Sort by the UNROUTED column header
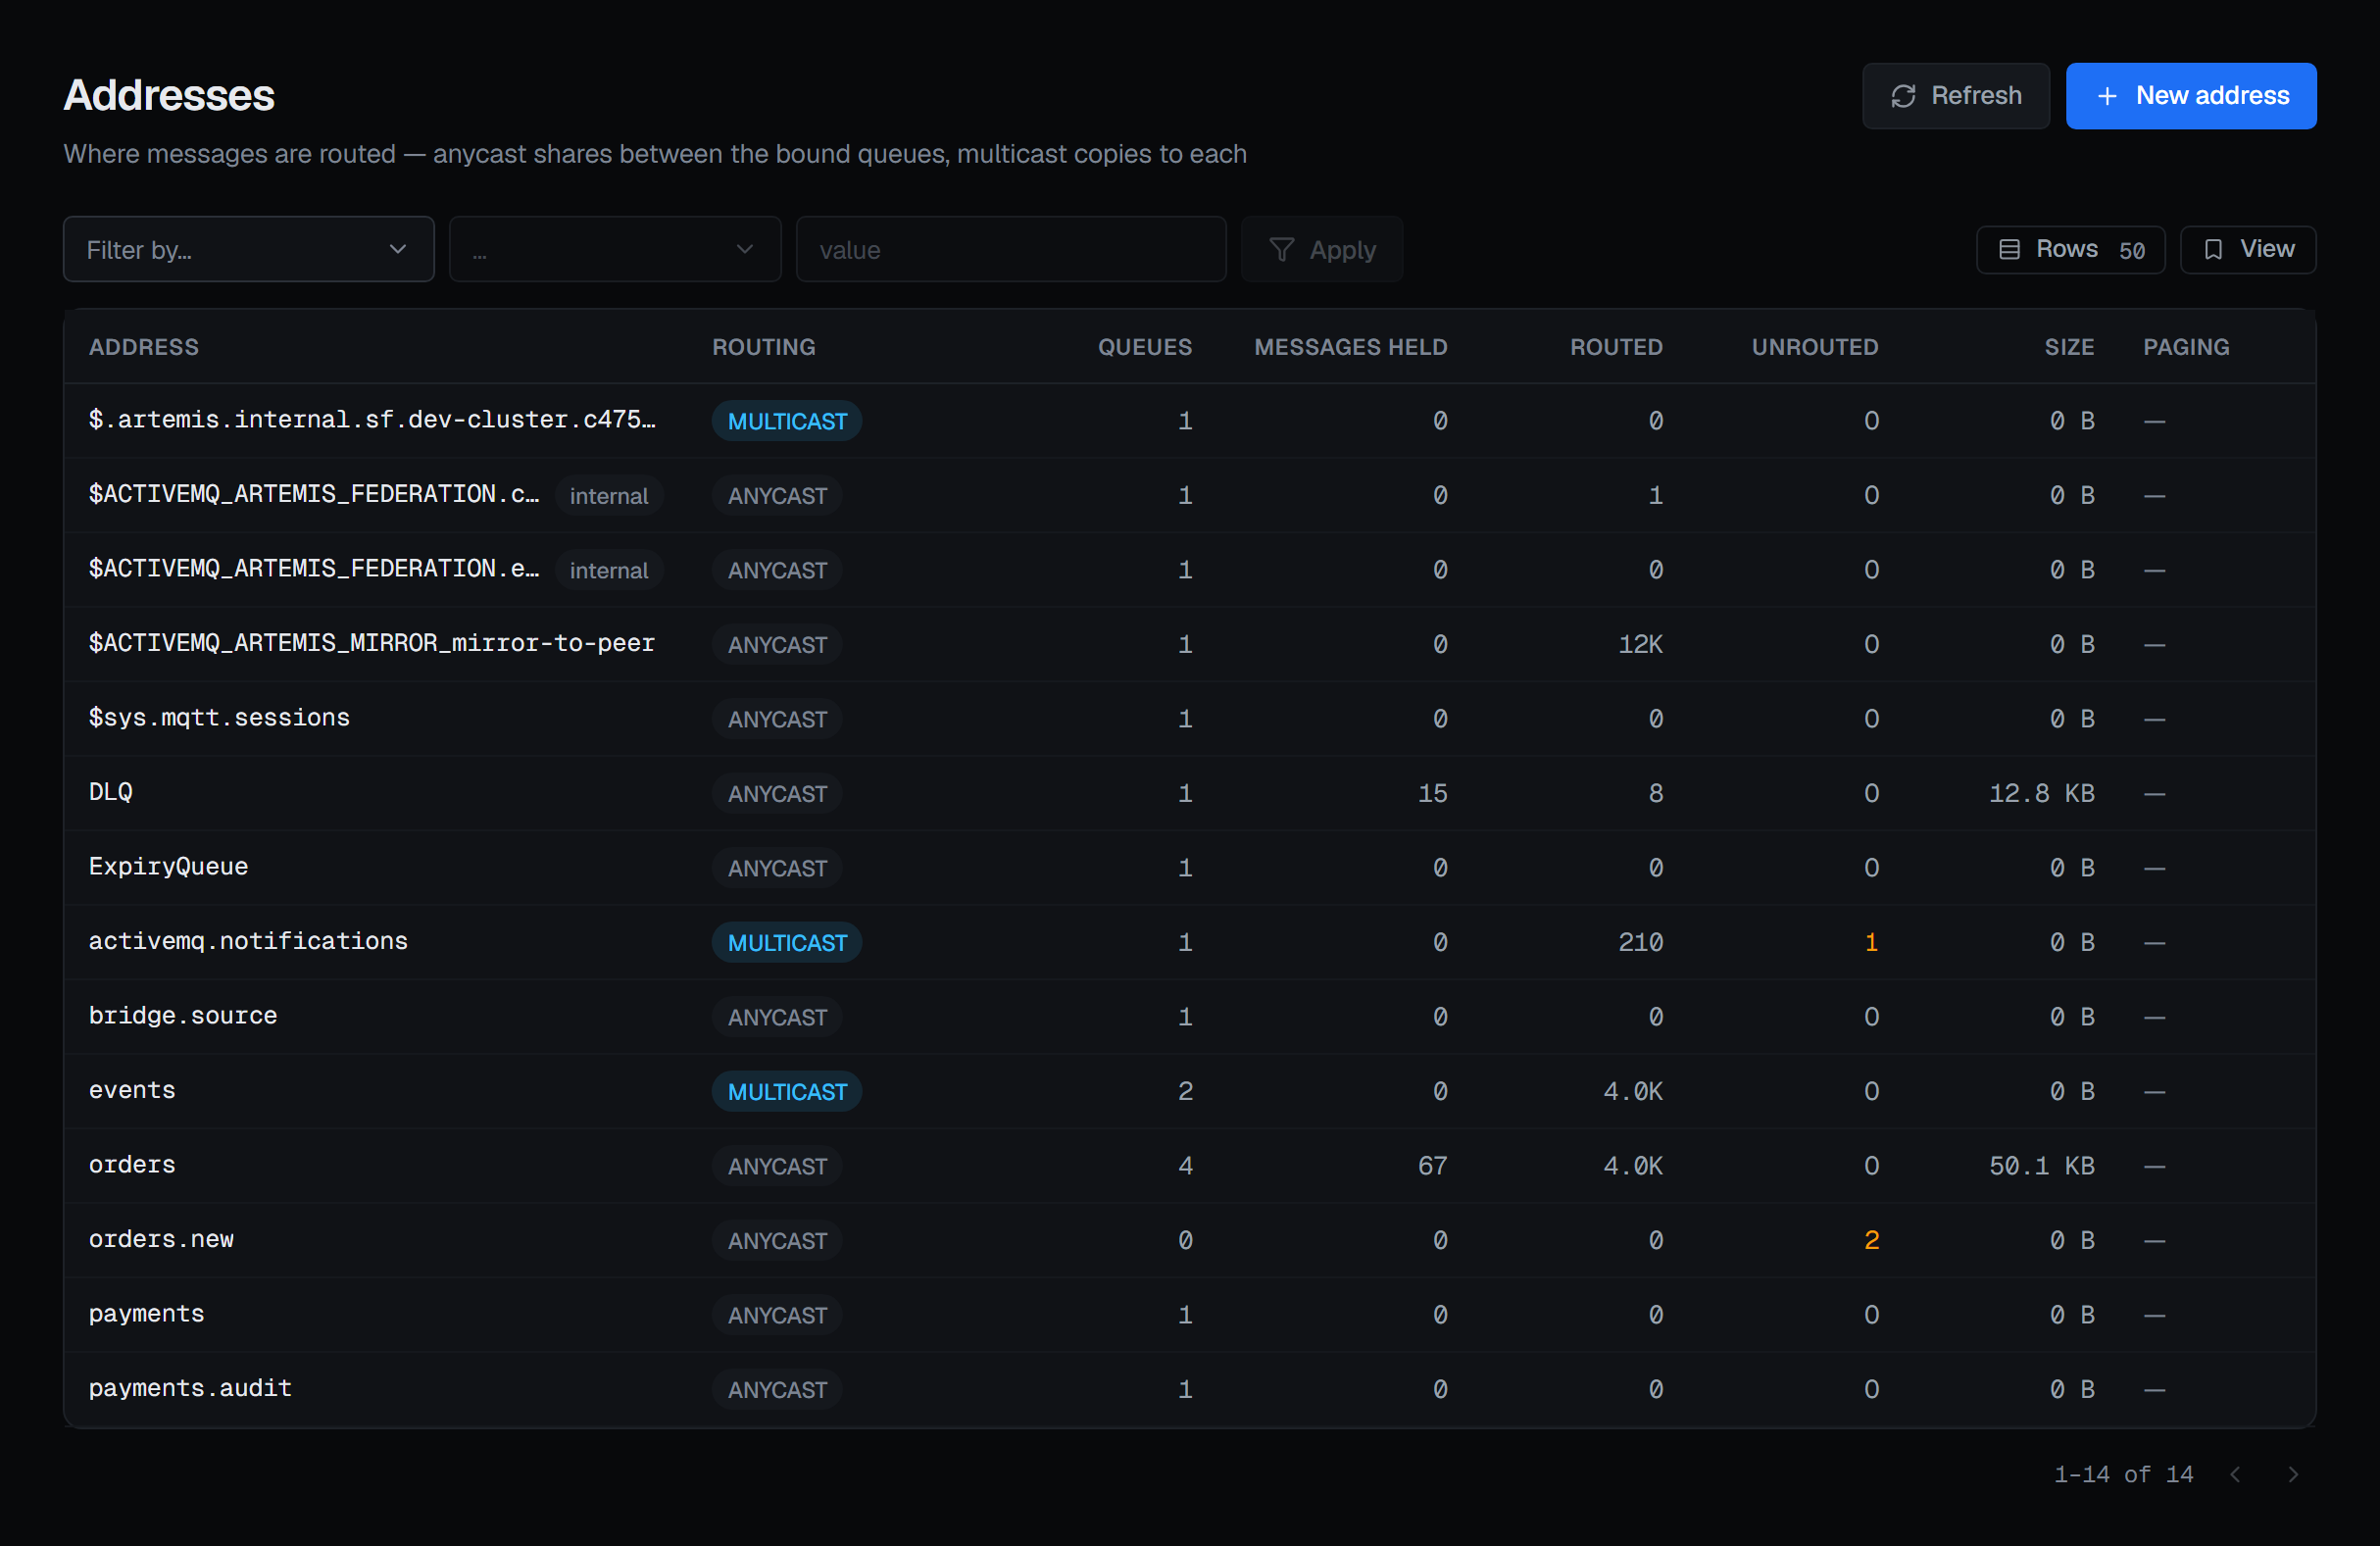The width and height of the screenshot is (2380, 1546). [x=1814, y=347]
